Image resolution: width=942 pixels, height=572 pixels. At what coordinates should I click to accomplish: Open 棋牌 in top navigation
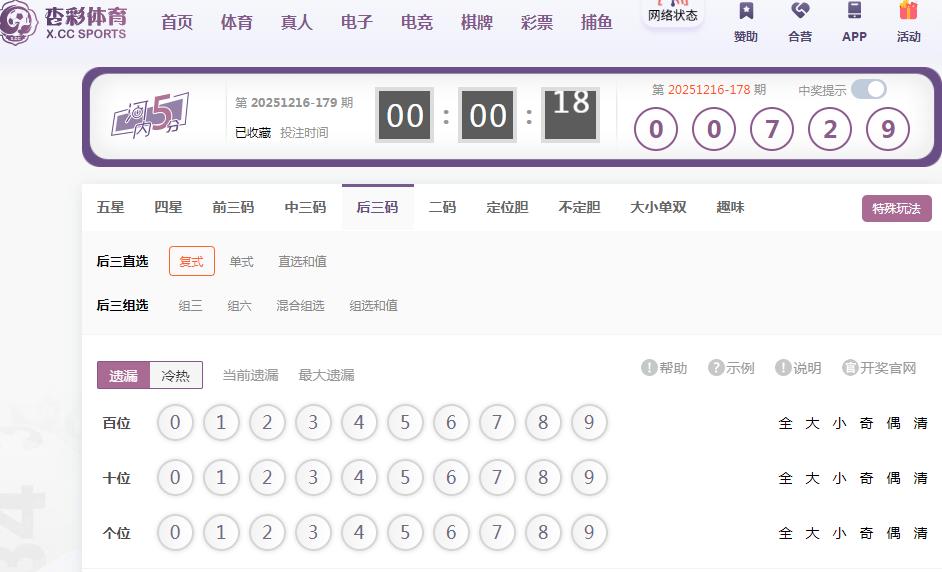(x=477, y=22)
